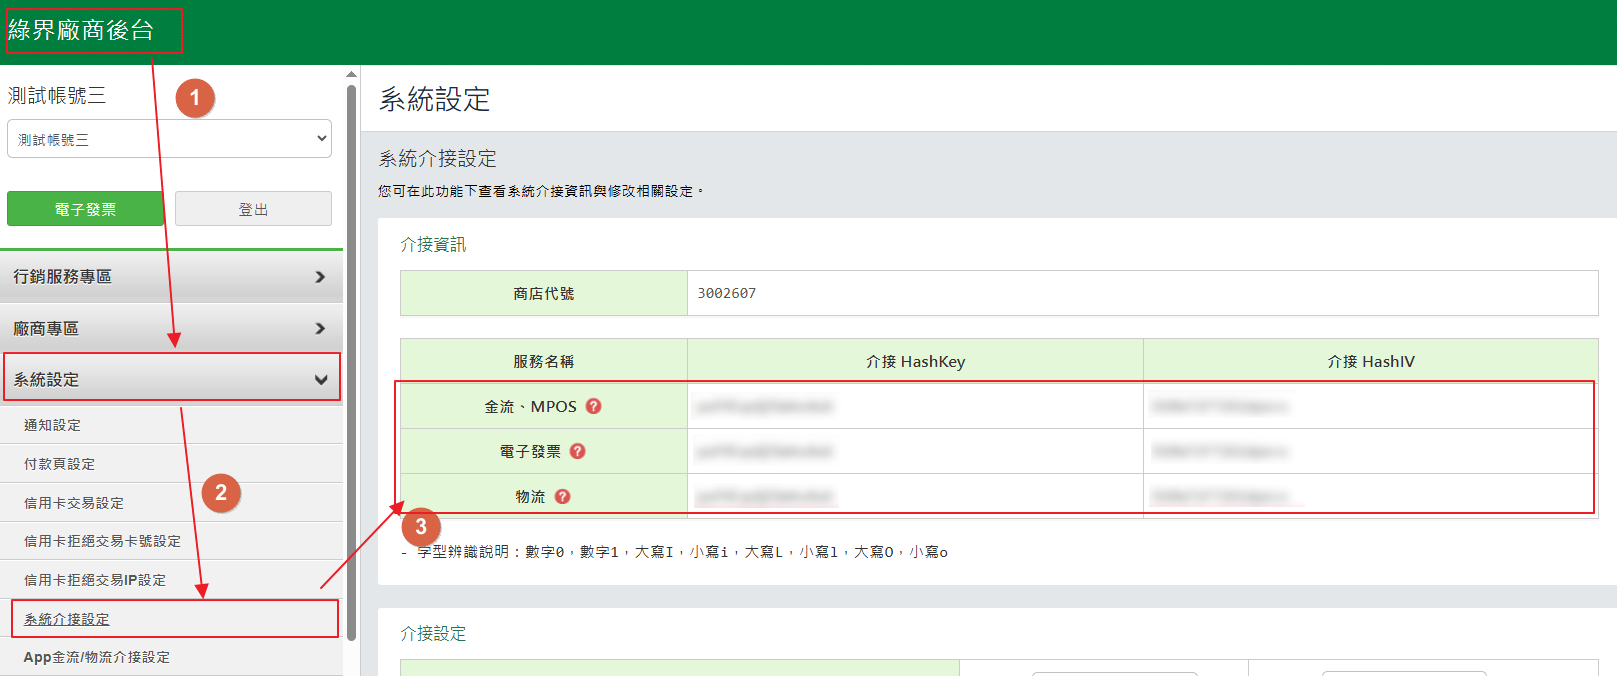This screenshot has width=1617, height=676.
Task: Open App金流/物流介接設定 menu item
Action: coord(97,657)
